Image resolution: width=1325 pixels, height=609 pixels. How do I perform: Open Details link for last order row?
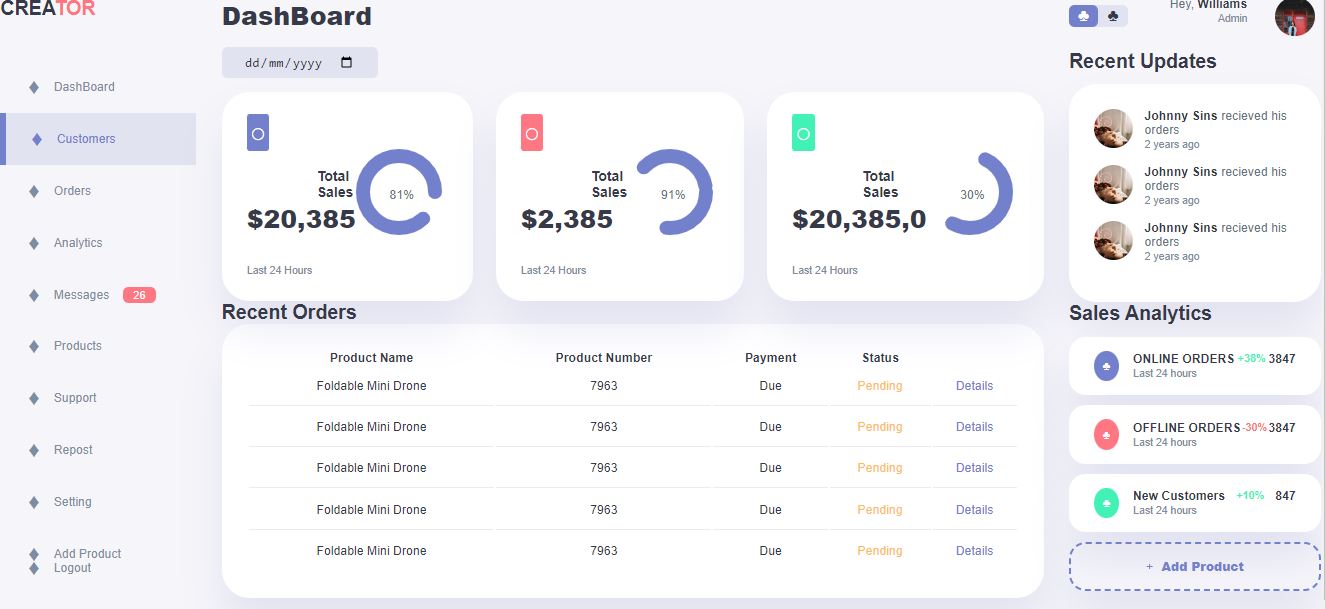974,551
